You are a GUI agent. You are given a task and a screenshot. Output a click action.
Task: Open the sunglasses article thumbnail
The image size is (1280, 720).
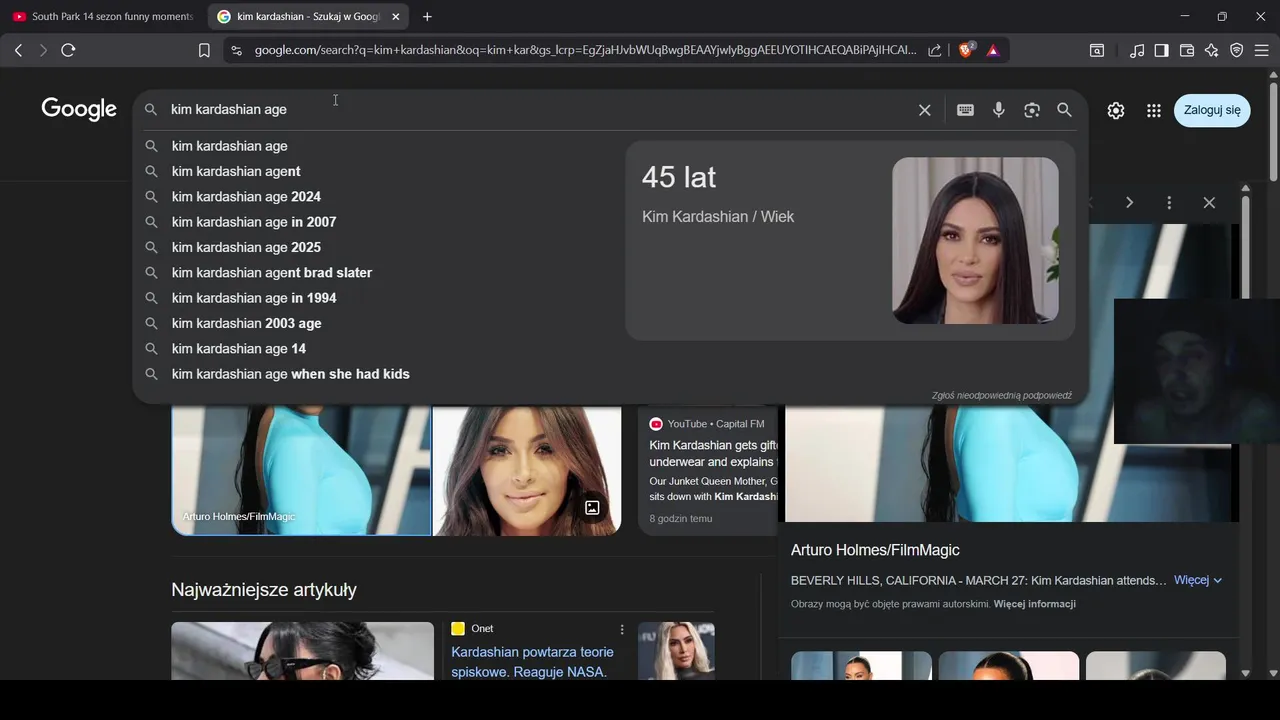pyautogui.click(x=302, y=651)
